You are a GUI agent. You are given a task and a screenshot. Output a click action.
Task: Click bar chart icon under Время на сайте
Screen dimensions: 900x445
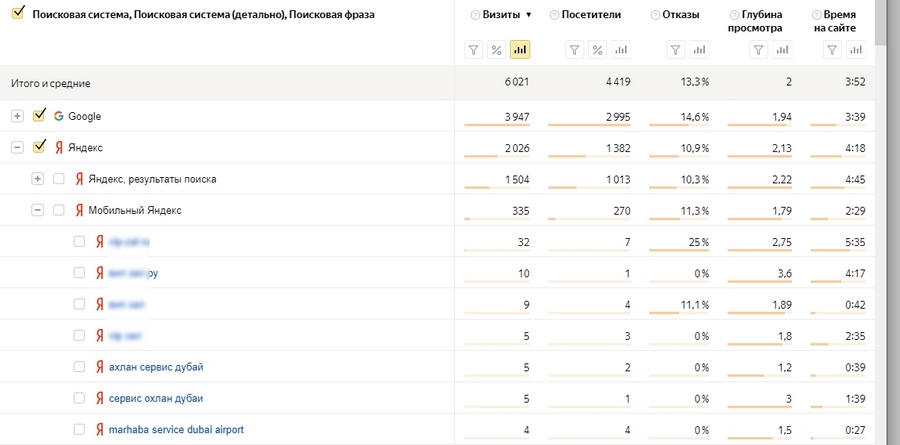[855, 50]
